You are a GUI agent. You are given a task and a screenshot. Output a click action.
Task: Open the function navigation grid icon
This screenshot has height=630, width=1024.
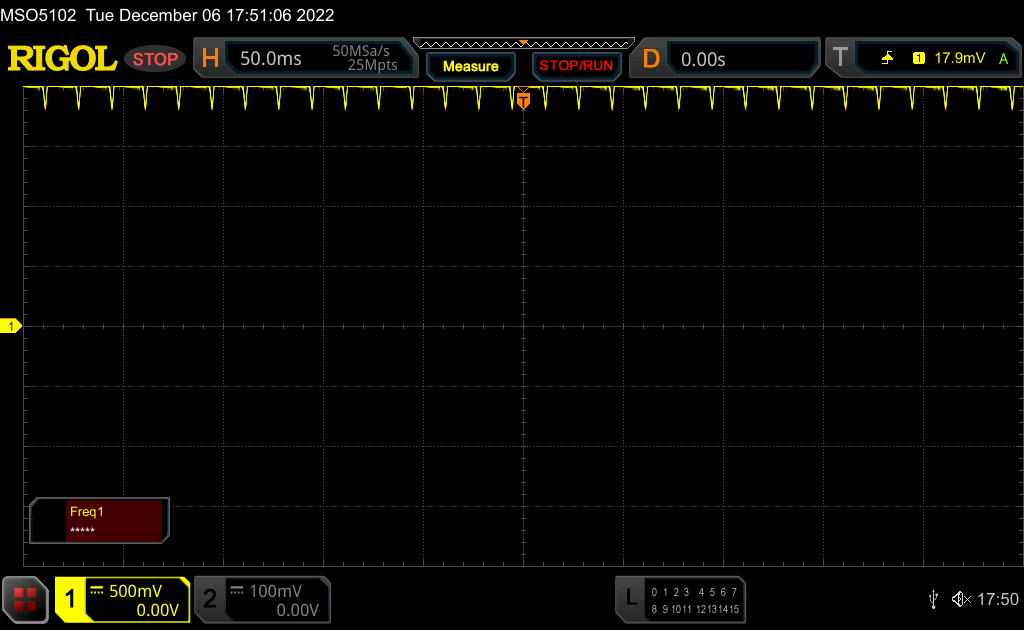click(25, 598)
